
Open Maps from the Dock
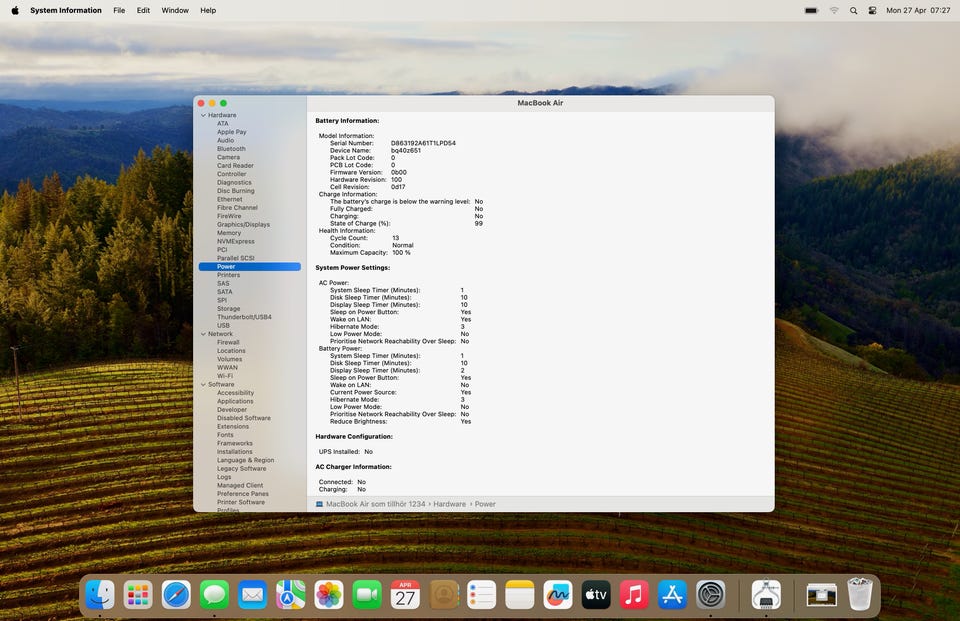click(x=291, y=595)
